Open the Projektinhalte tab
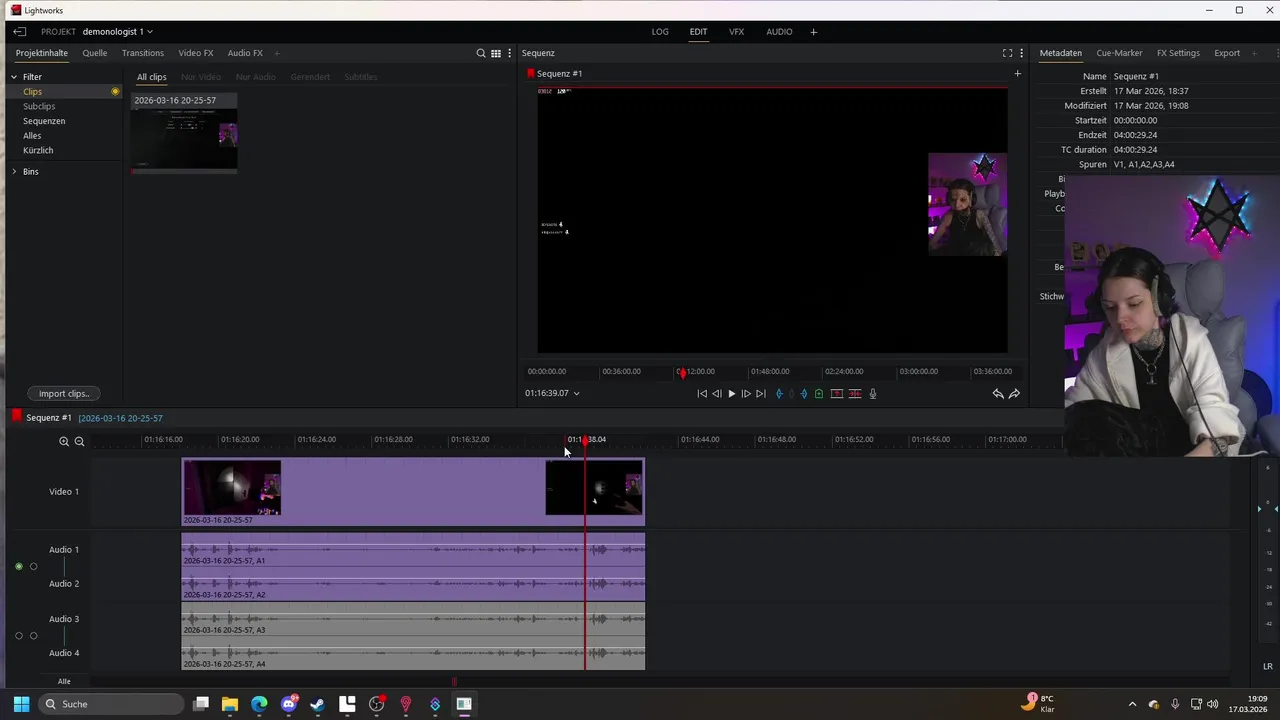Image resolution: width=1280 pixels, height=720 pixels. click(42, 53)
